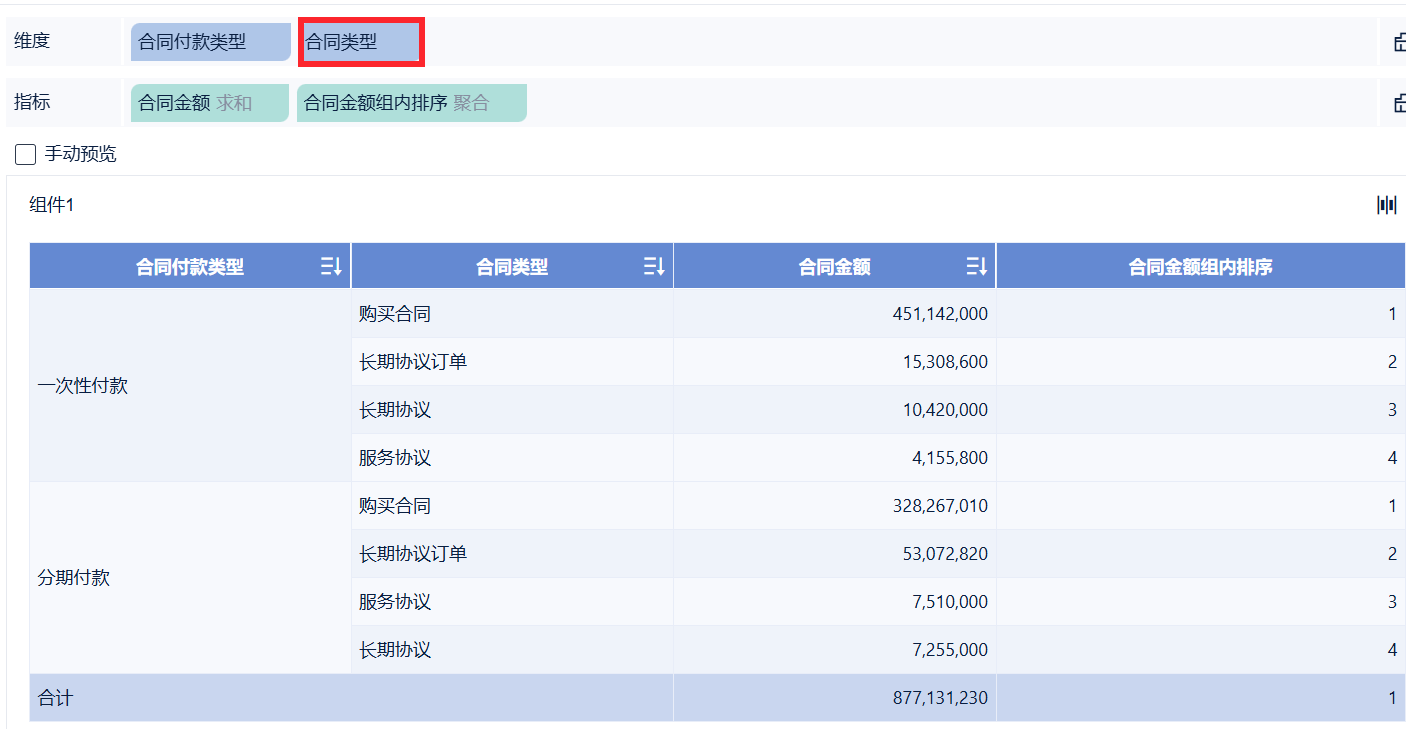This screenshot has height=729, width=1406.
Task: Click the 指标 row label
Action: (x=32, y=102)
